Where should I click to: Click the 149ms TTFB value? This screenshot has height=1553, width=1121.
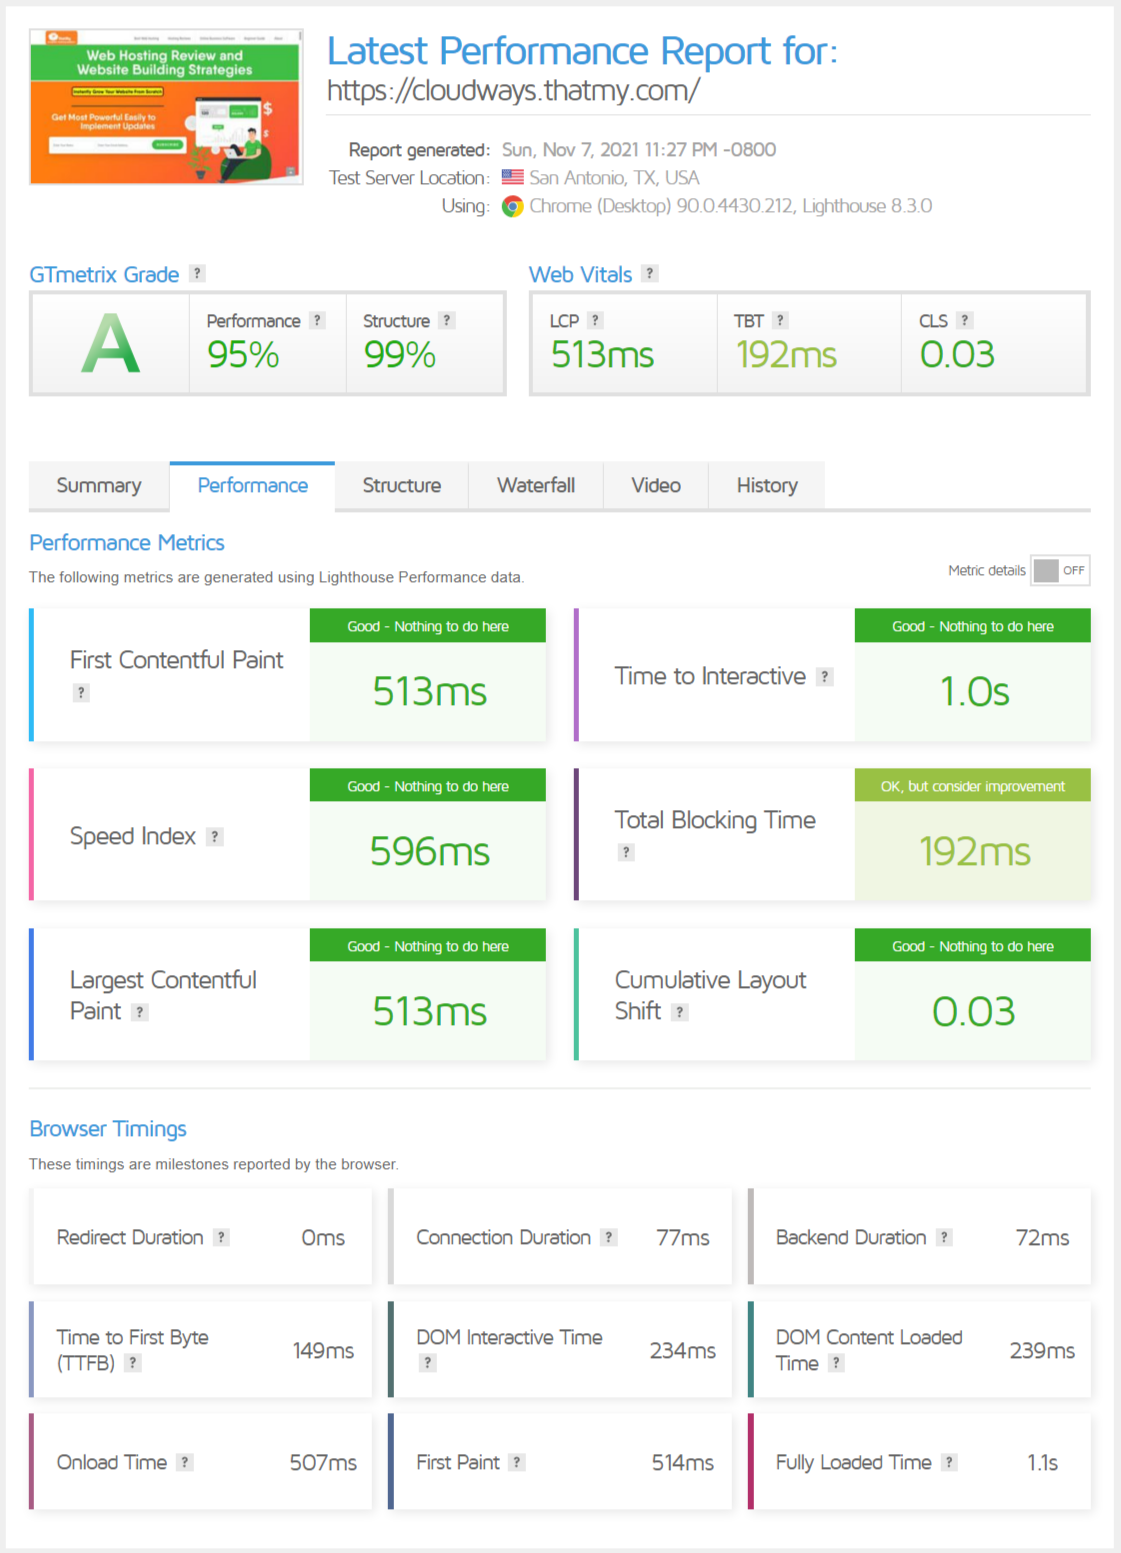pos(323,1350)
